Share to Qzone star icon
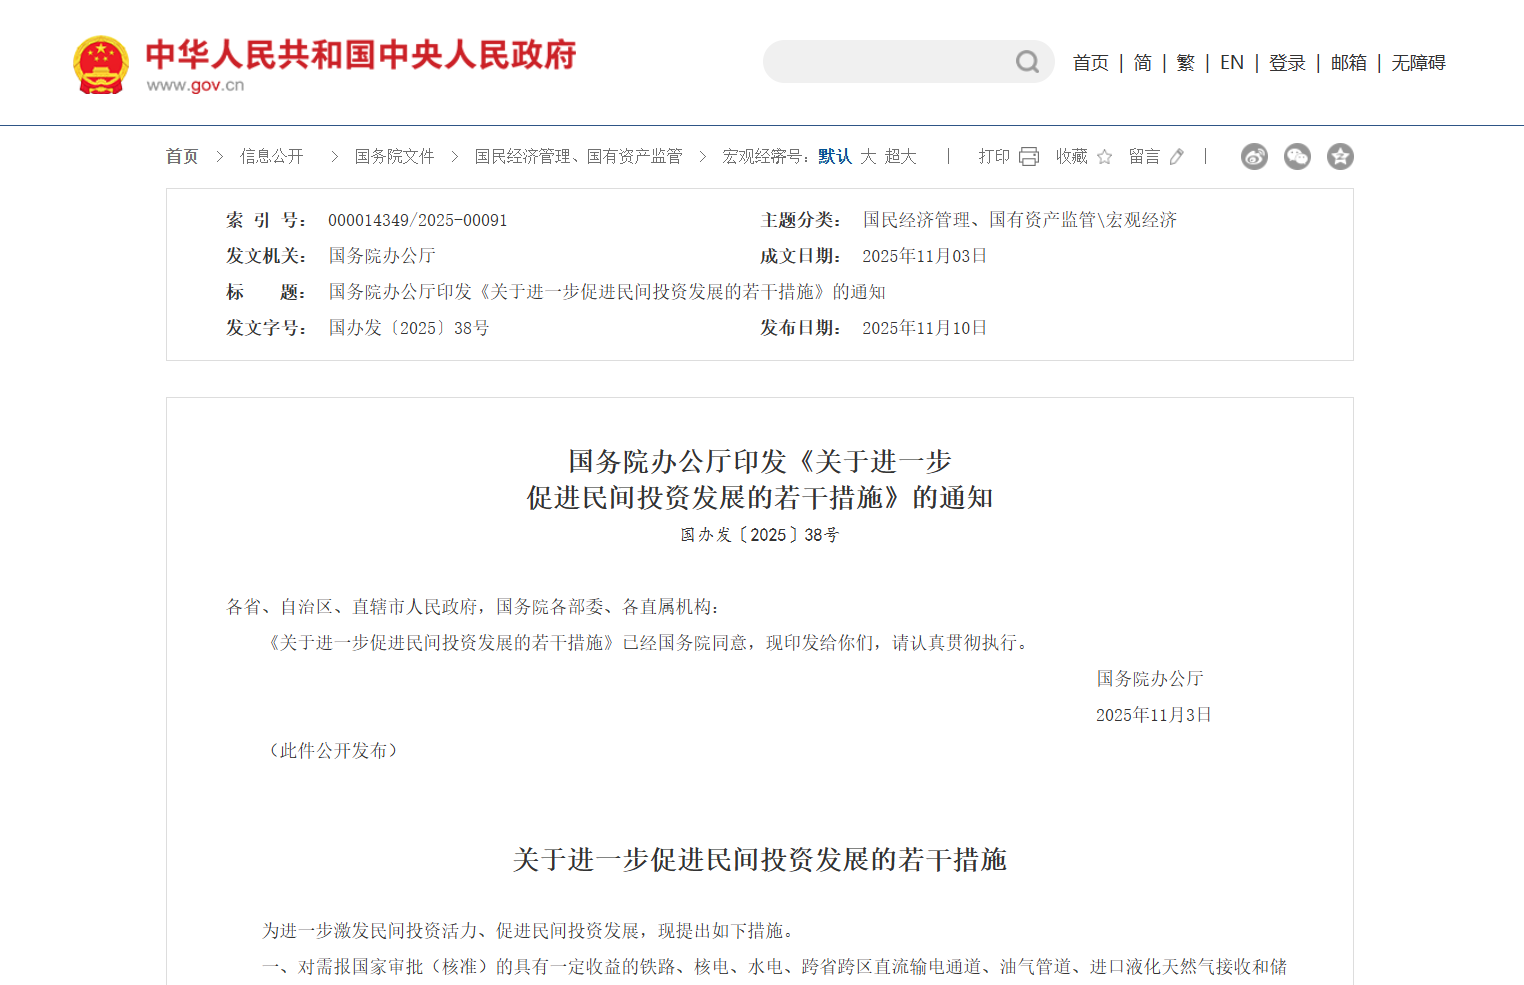The width and height of the screenshot is (1524, 985). coord(1340,157)
